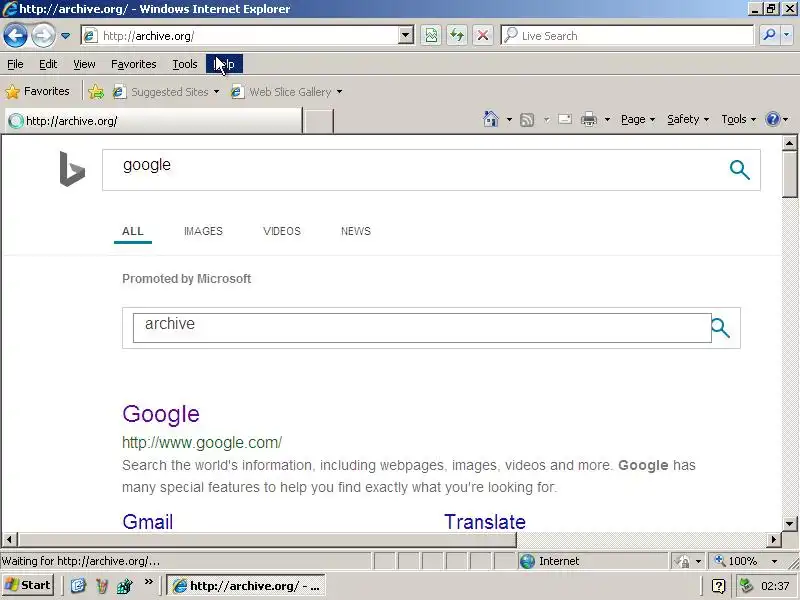Click the Internet Explorer taskbar button
Screen dimensions: 800x600
[245, 586]
